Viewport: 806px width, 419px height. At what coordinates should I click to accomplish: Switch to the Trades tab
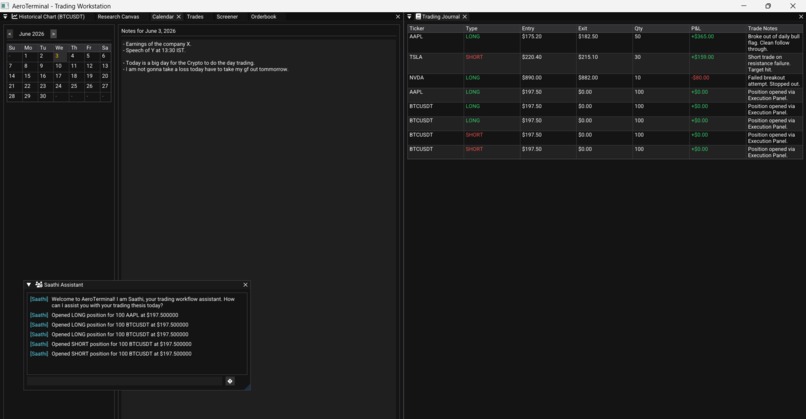[x=195, y=16]
